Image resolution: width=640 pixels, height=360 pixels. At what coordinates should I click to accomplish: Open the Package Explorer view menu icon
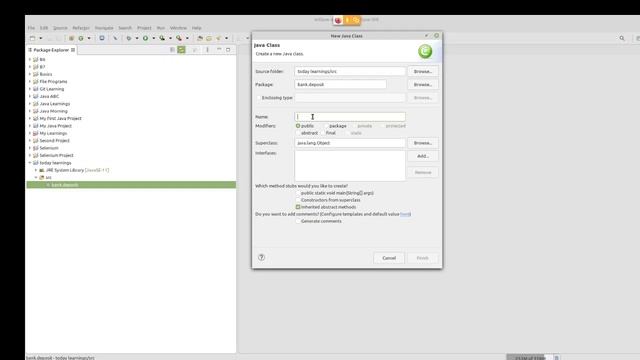pyautogui.click(x=207, y=50)
